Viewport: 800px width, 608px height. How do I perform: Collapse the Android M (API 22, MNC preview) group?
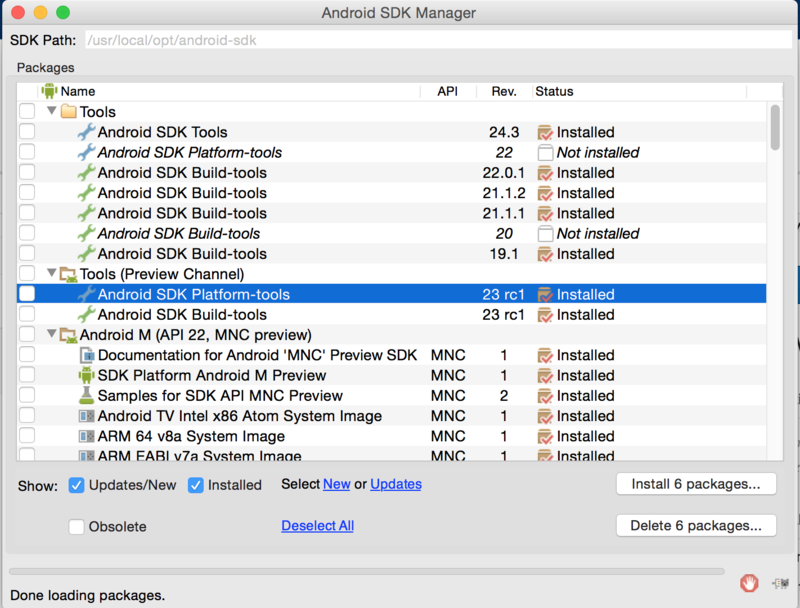pyautogui.click(x=51, y=335)
